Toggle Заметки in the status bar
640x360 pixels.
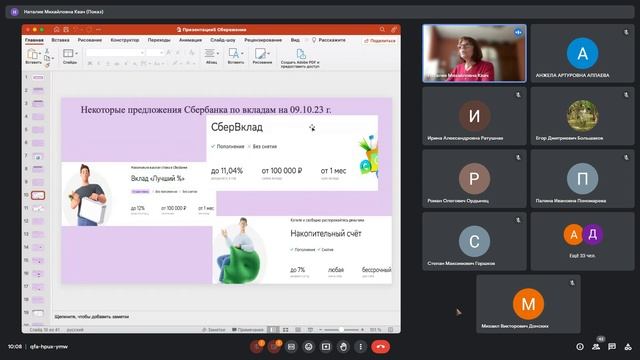214,329
